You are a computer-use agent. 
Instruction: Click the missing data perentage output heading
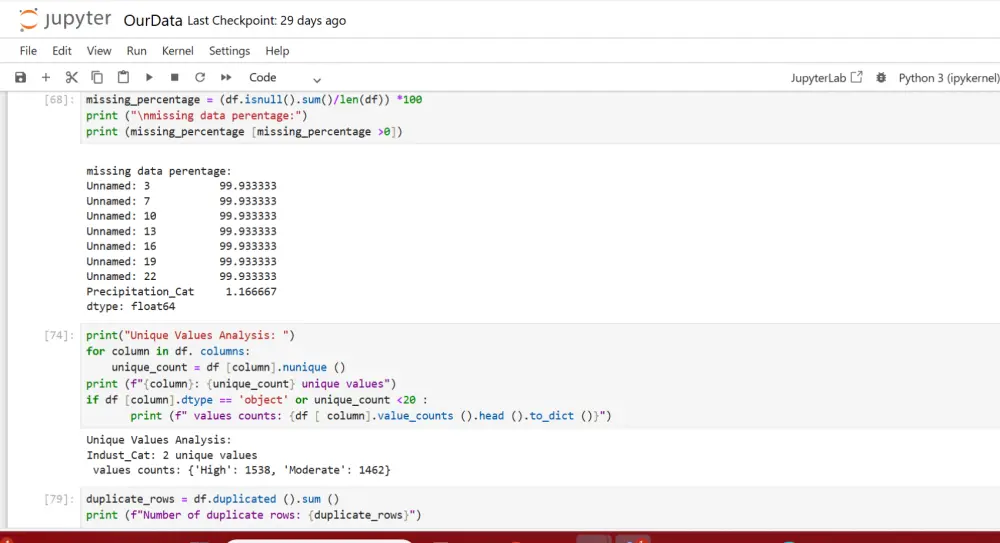pyautogui.click(x=159, y=171)
